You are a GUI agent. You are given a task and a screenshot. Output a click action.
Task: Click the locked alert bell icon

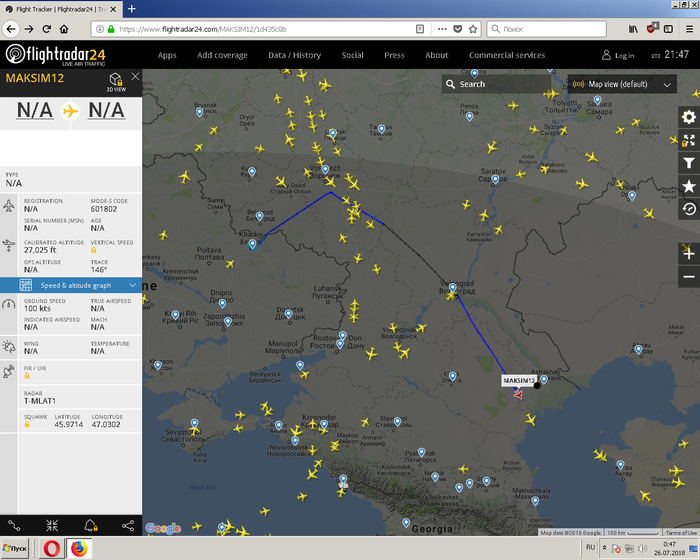91,526
